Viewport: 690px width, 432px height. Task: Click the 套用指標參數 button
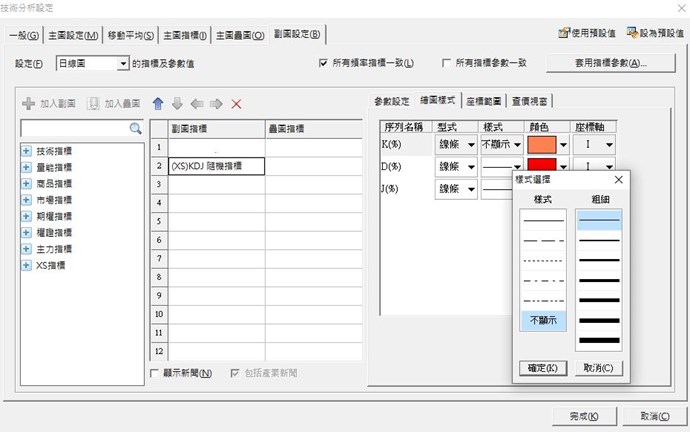click(x=597, y=63)
